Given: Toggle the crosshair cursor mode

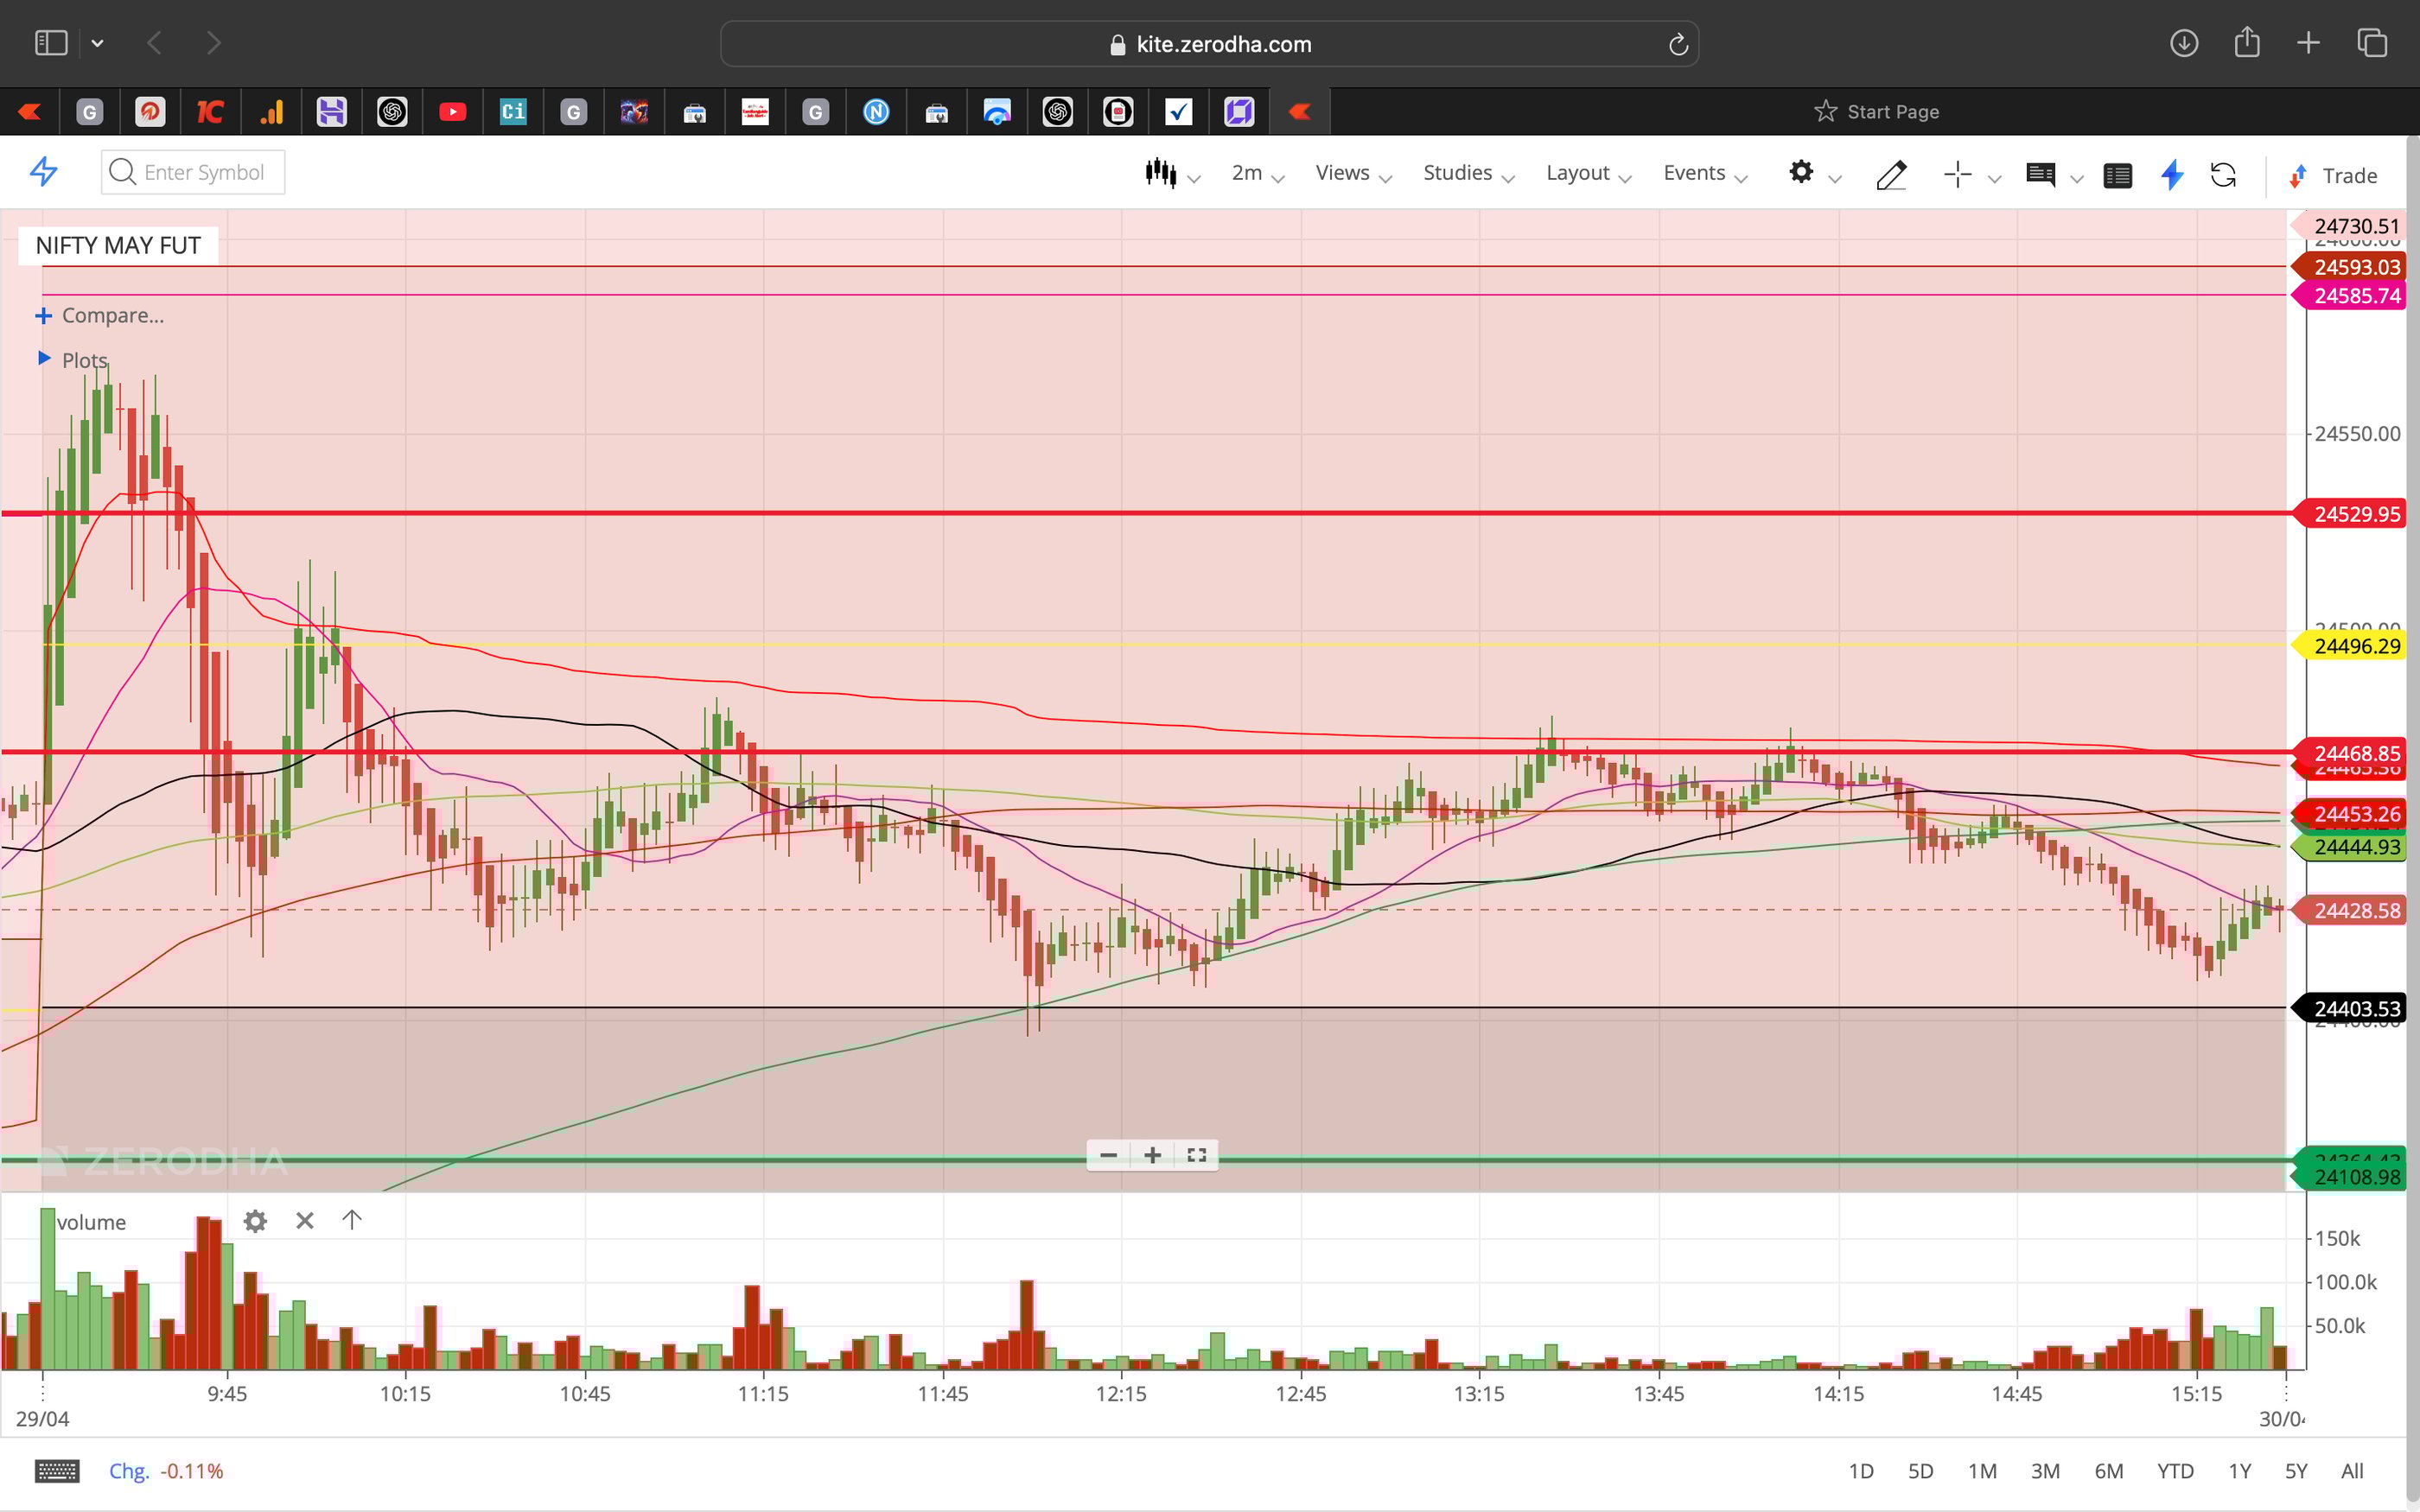Looking at the screenshot, I should 1958,174.
